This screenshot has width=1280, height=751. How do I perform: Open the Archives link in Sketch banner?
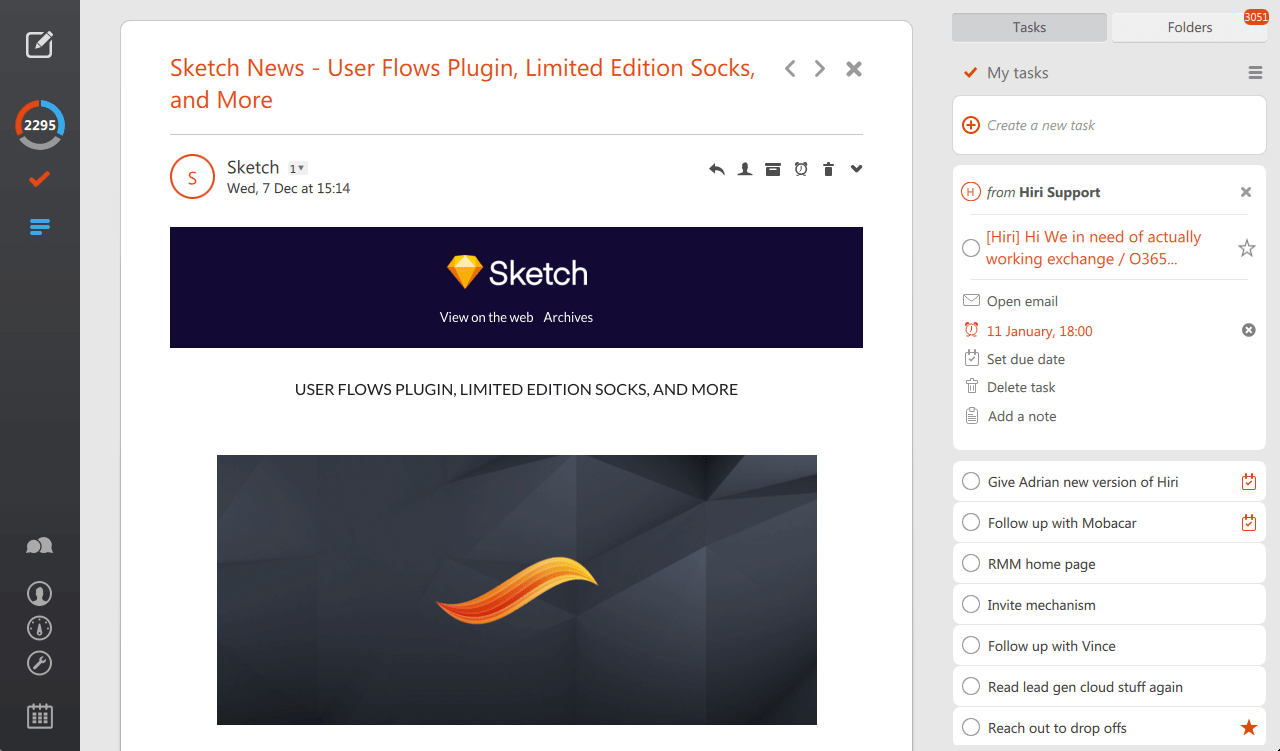pyautogui.click(x=568, y=317)
